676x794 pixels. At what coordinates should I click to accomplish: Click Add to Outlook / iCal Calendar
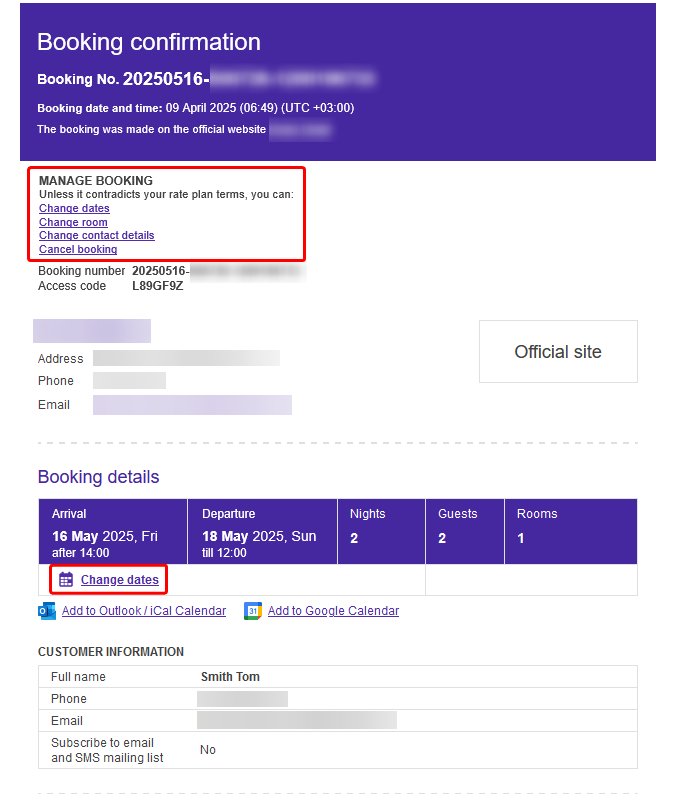144,611
